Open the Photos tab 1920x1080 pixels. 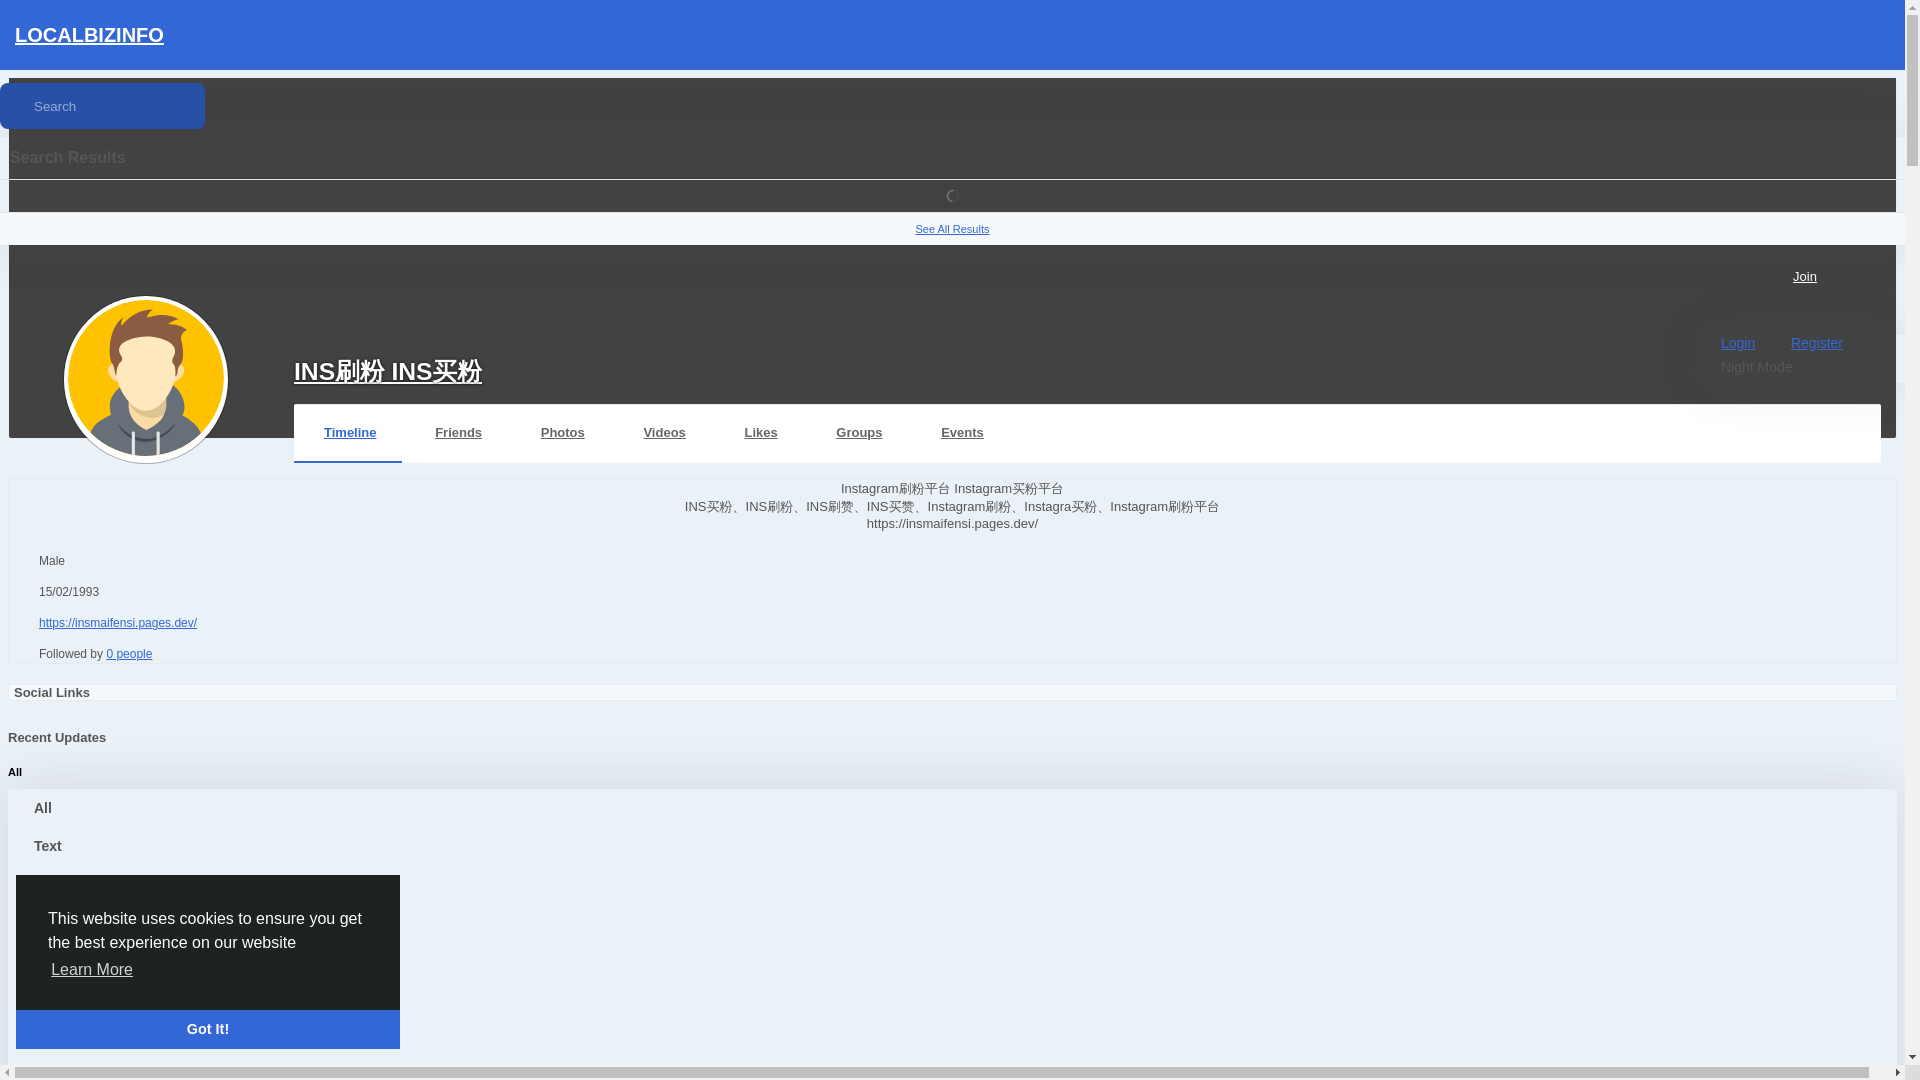pos(562,433)
